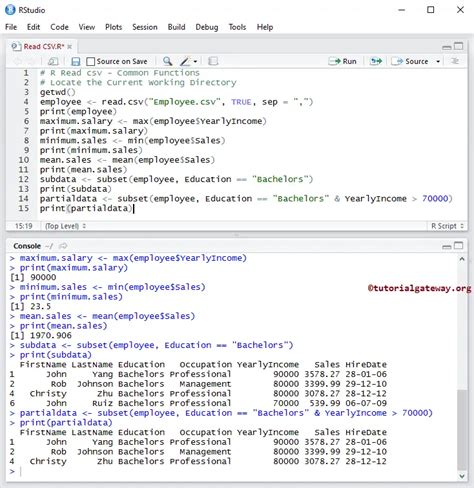
Task: Open the console working directory arrow
Action: tap(63, 246)
